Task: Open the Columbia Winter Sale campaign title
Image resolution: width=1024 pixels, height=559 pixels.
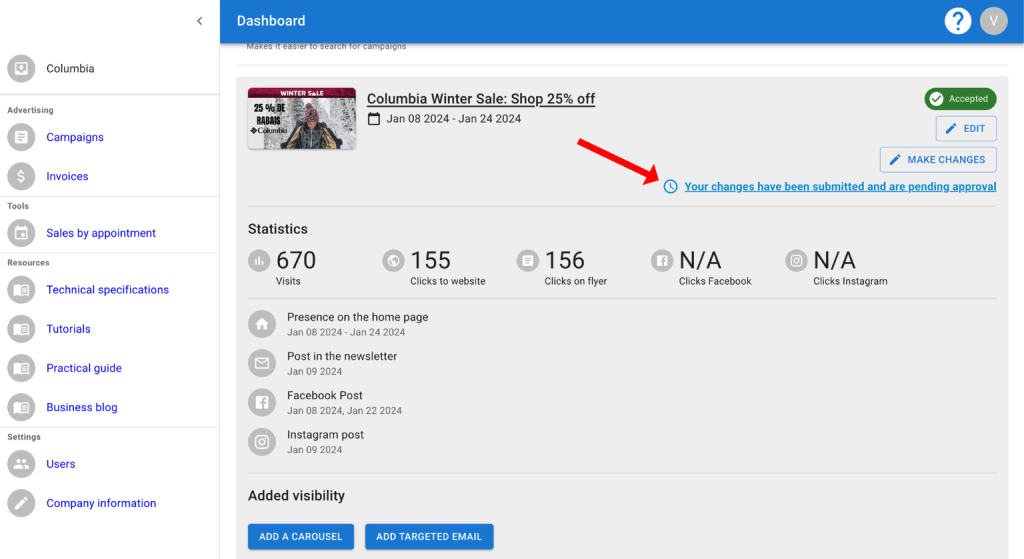Action: tap(480, 99)
